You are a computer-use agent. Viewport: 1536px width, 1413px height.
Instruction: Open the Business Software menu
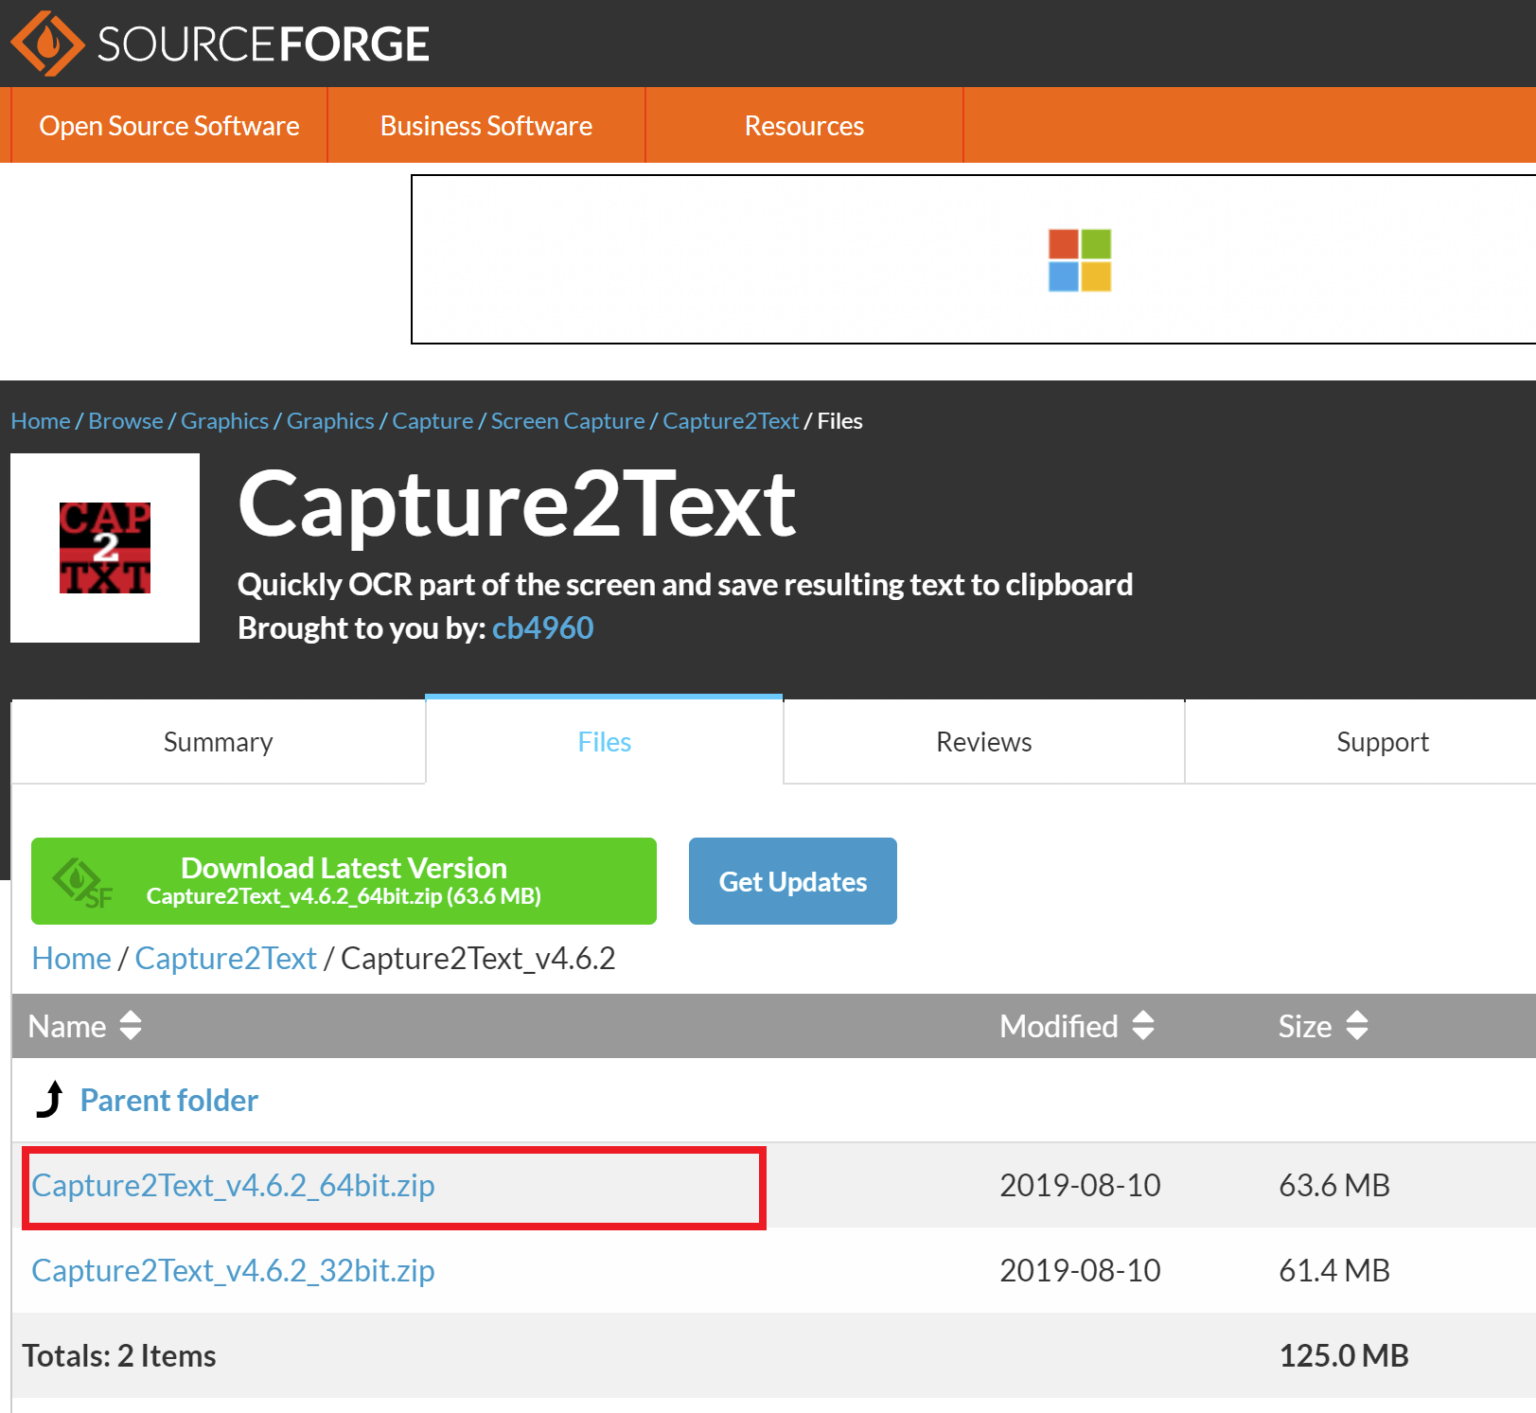tap(486, 126)
